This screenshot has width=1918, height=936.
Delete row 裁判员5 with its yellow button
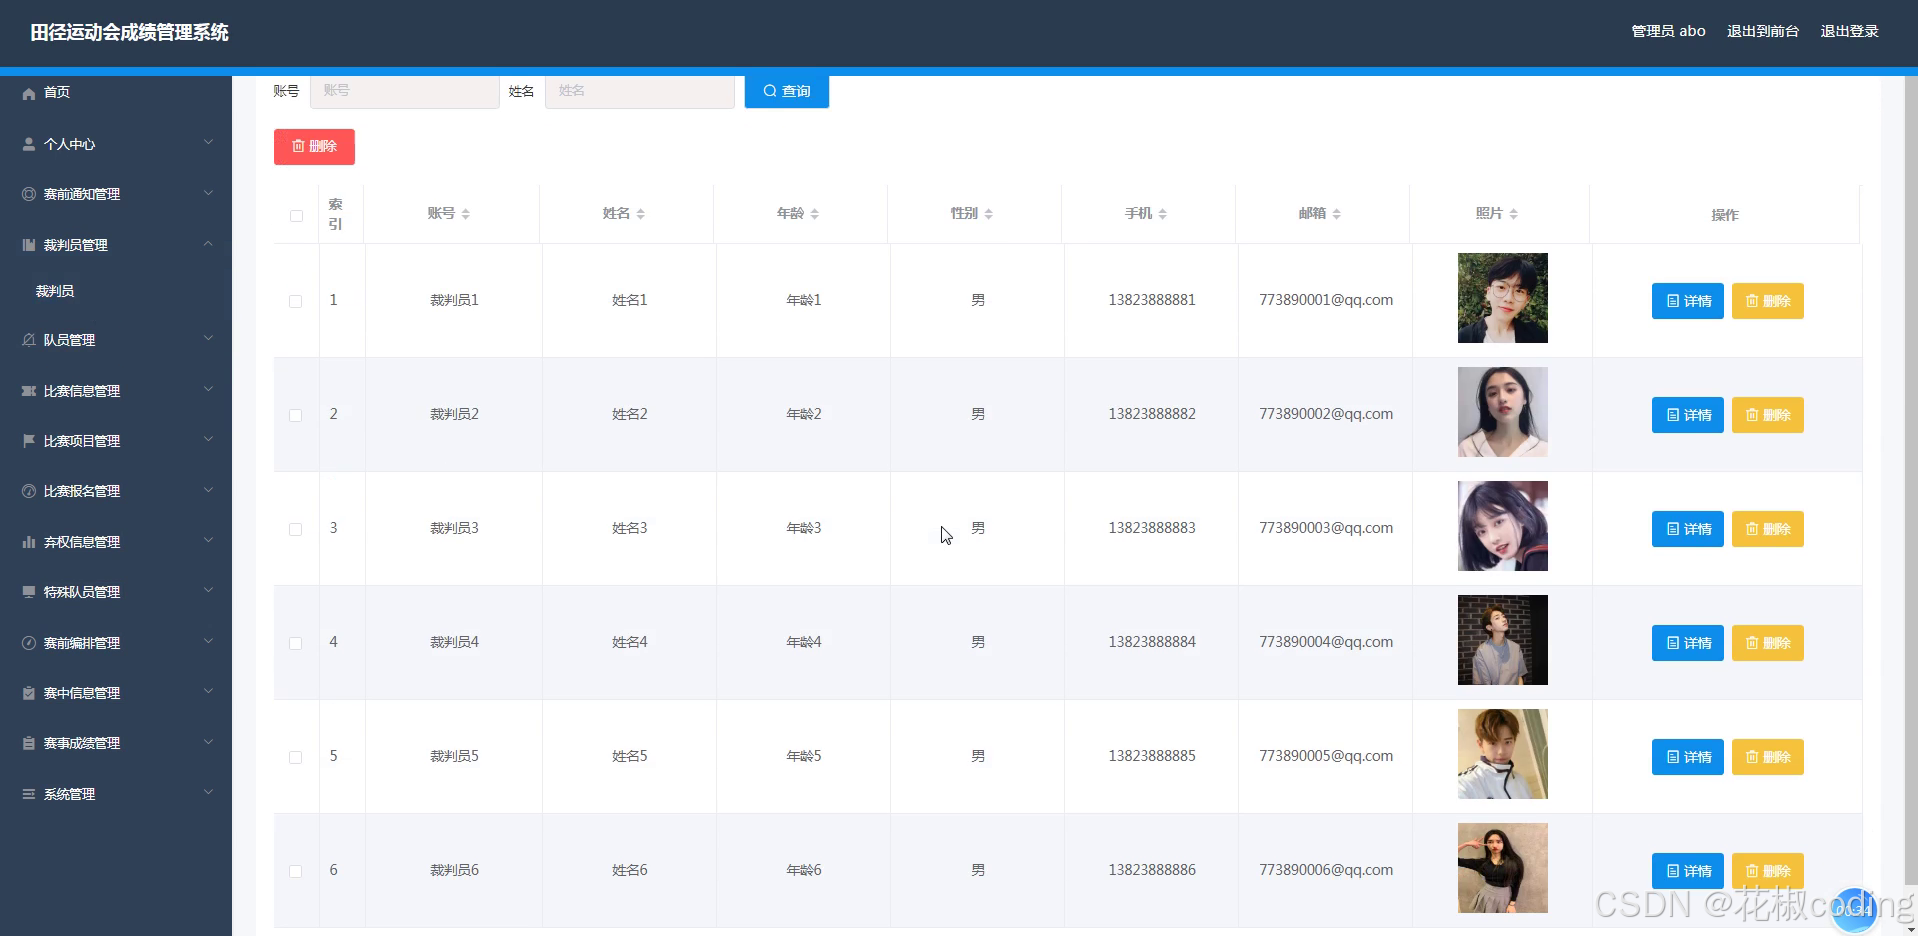(1768, 757)
